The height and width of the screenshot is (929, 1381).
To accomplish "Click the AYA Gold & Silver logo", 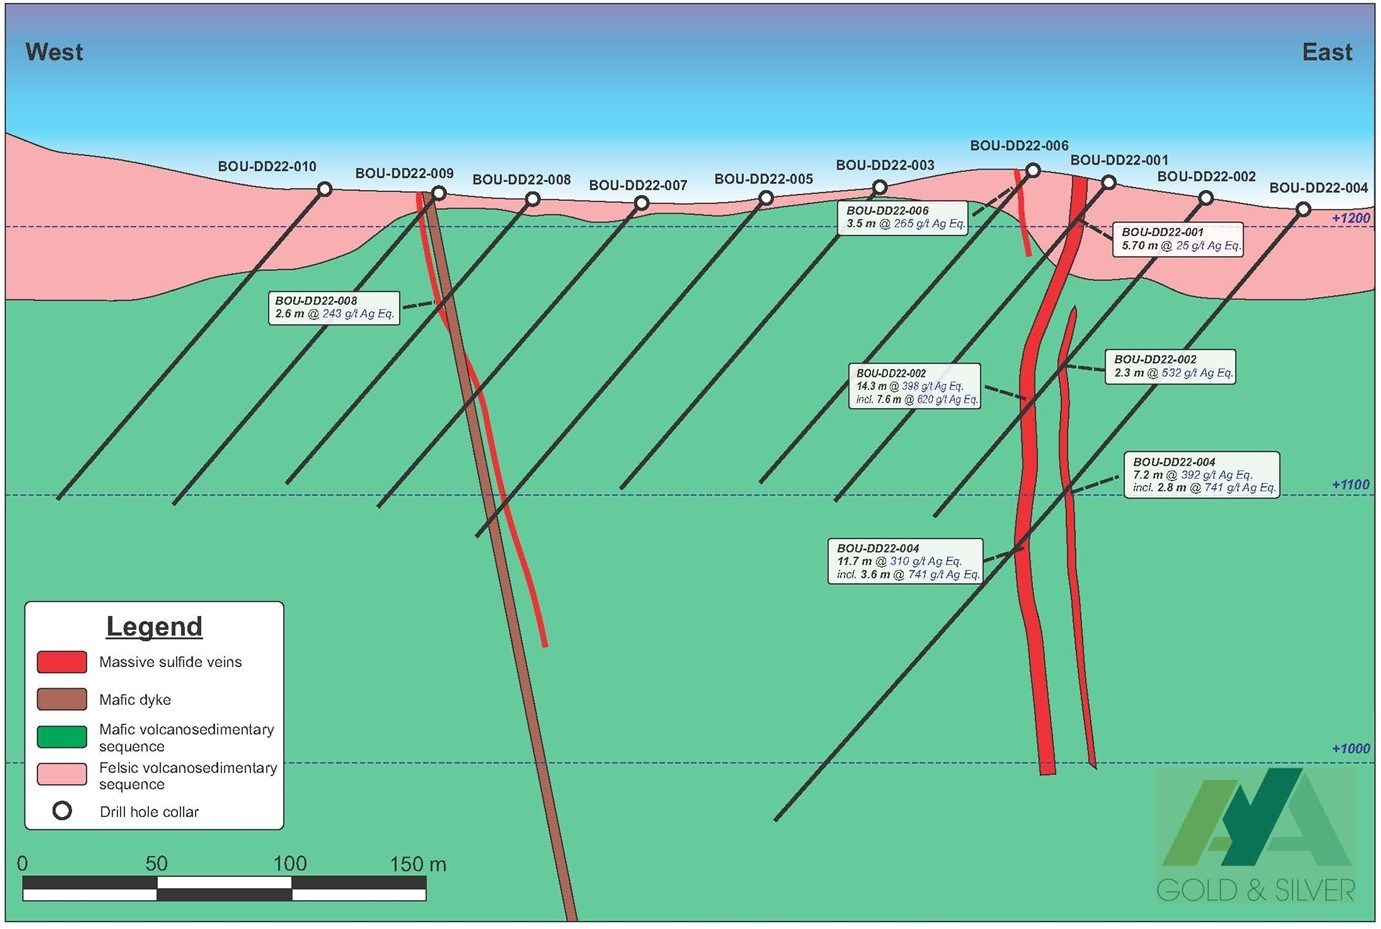I will click(1256, 836).
